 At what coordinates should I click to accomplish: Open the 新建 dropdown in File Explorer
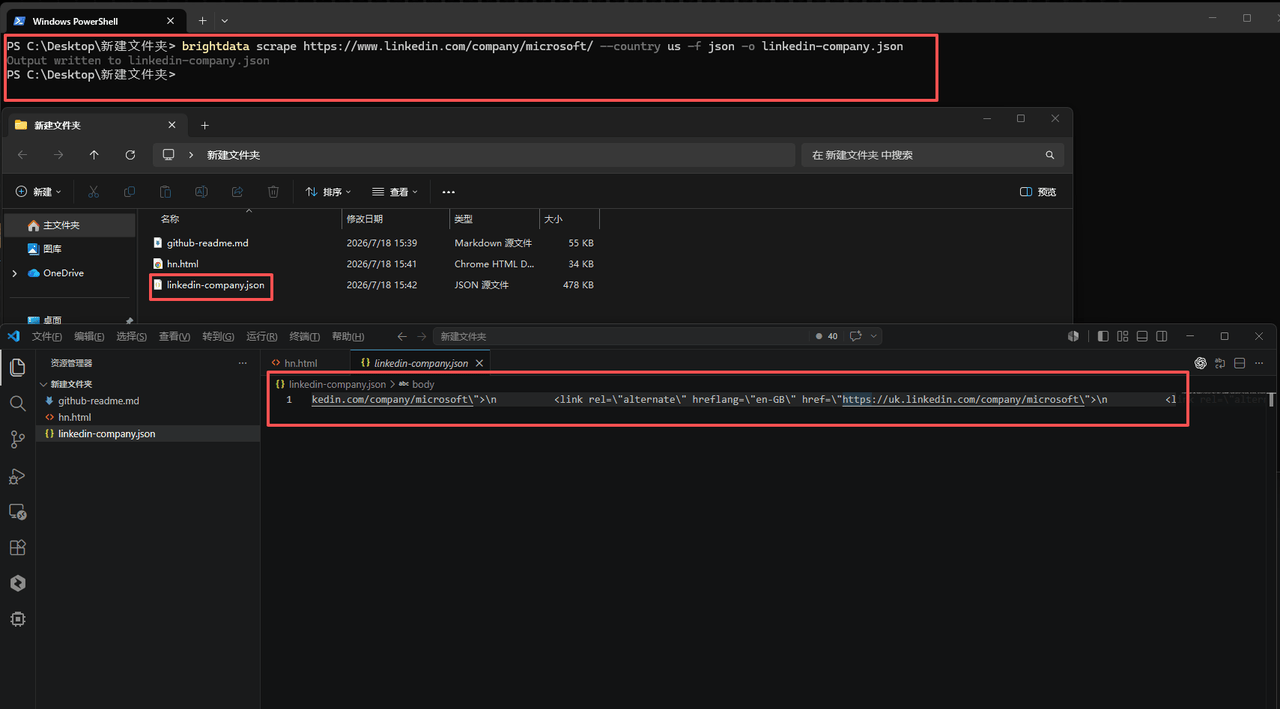[38, 191]
